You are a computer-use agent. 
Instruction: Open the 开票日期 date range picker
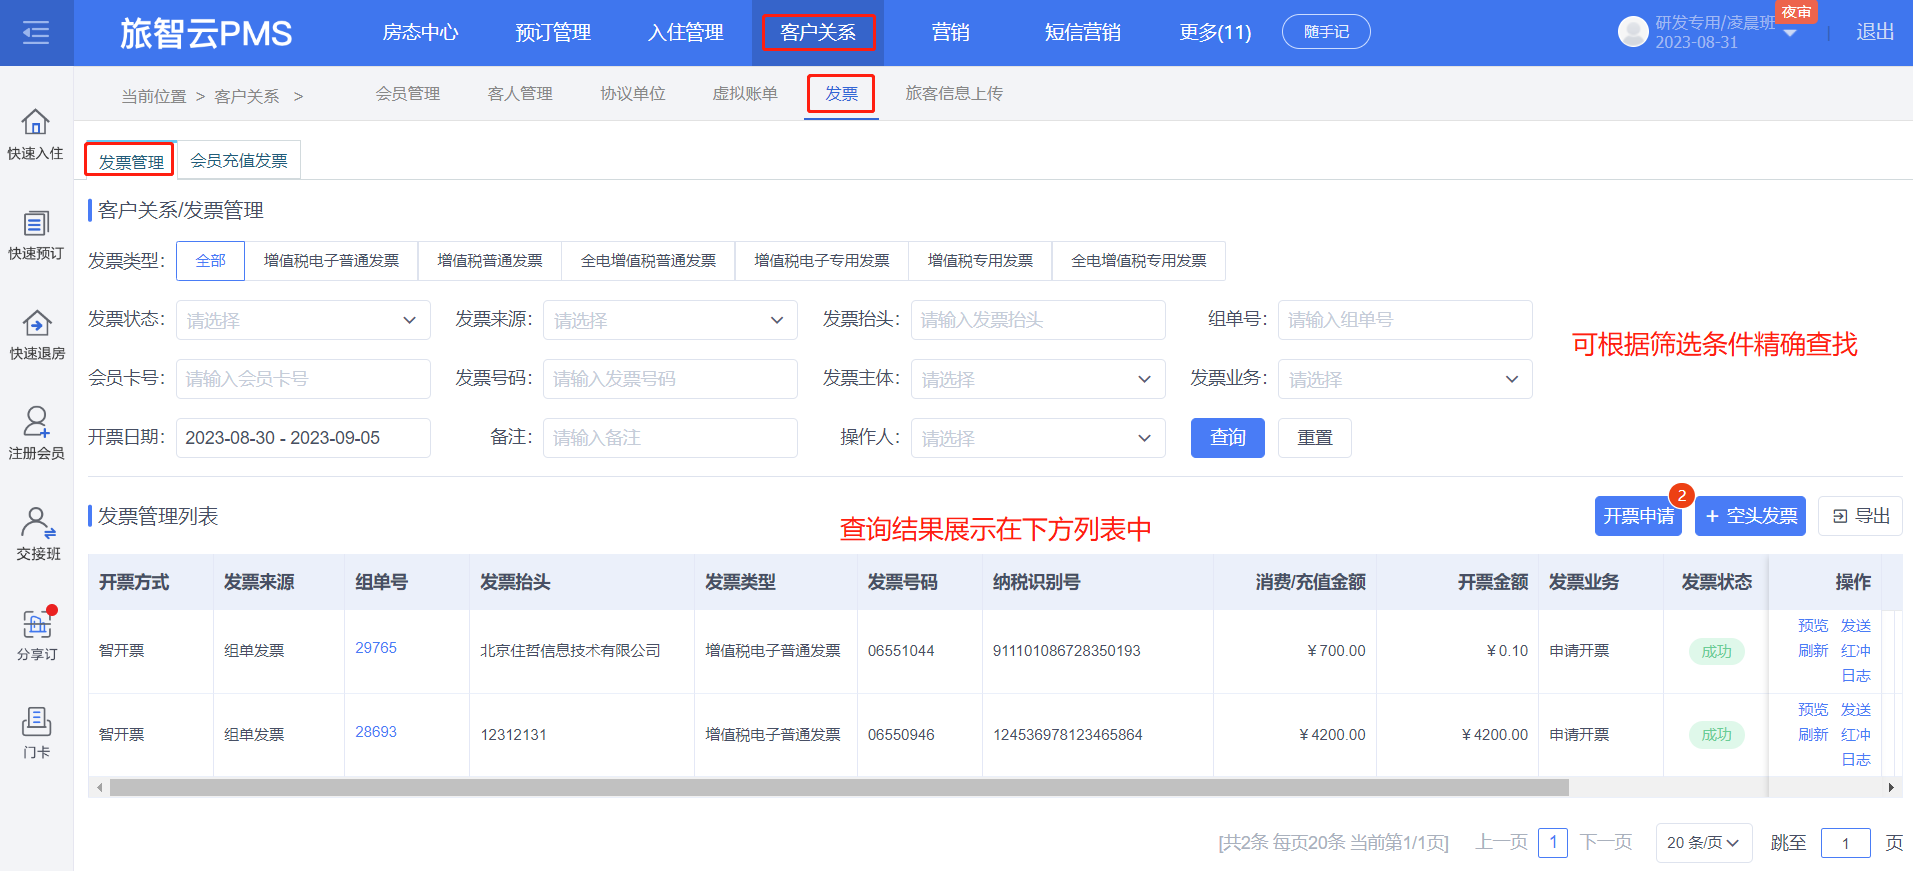[x=303, y=438]
